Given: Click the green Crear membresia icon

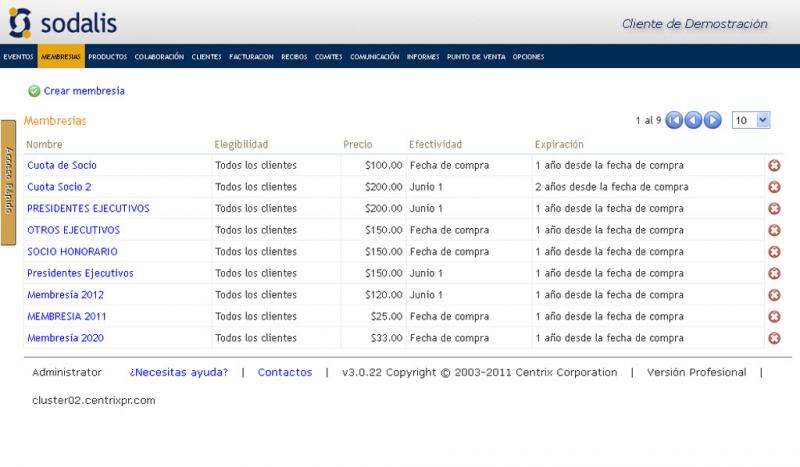Looking at the screenshot, I should (x=34, y=91).
